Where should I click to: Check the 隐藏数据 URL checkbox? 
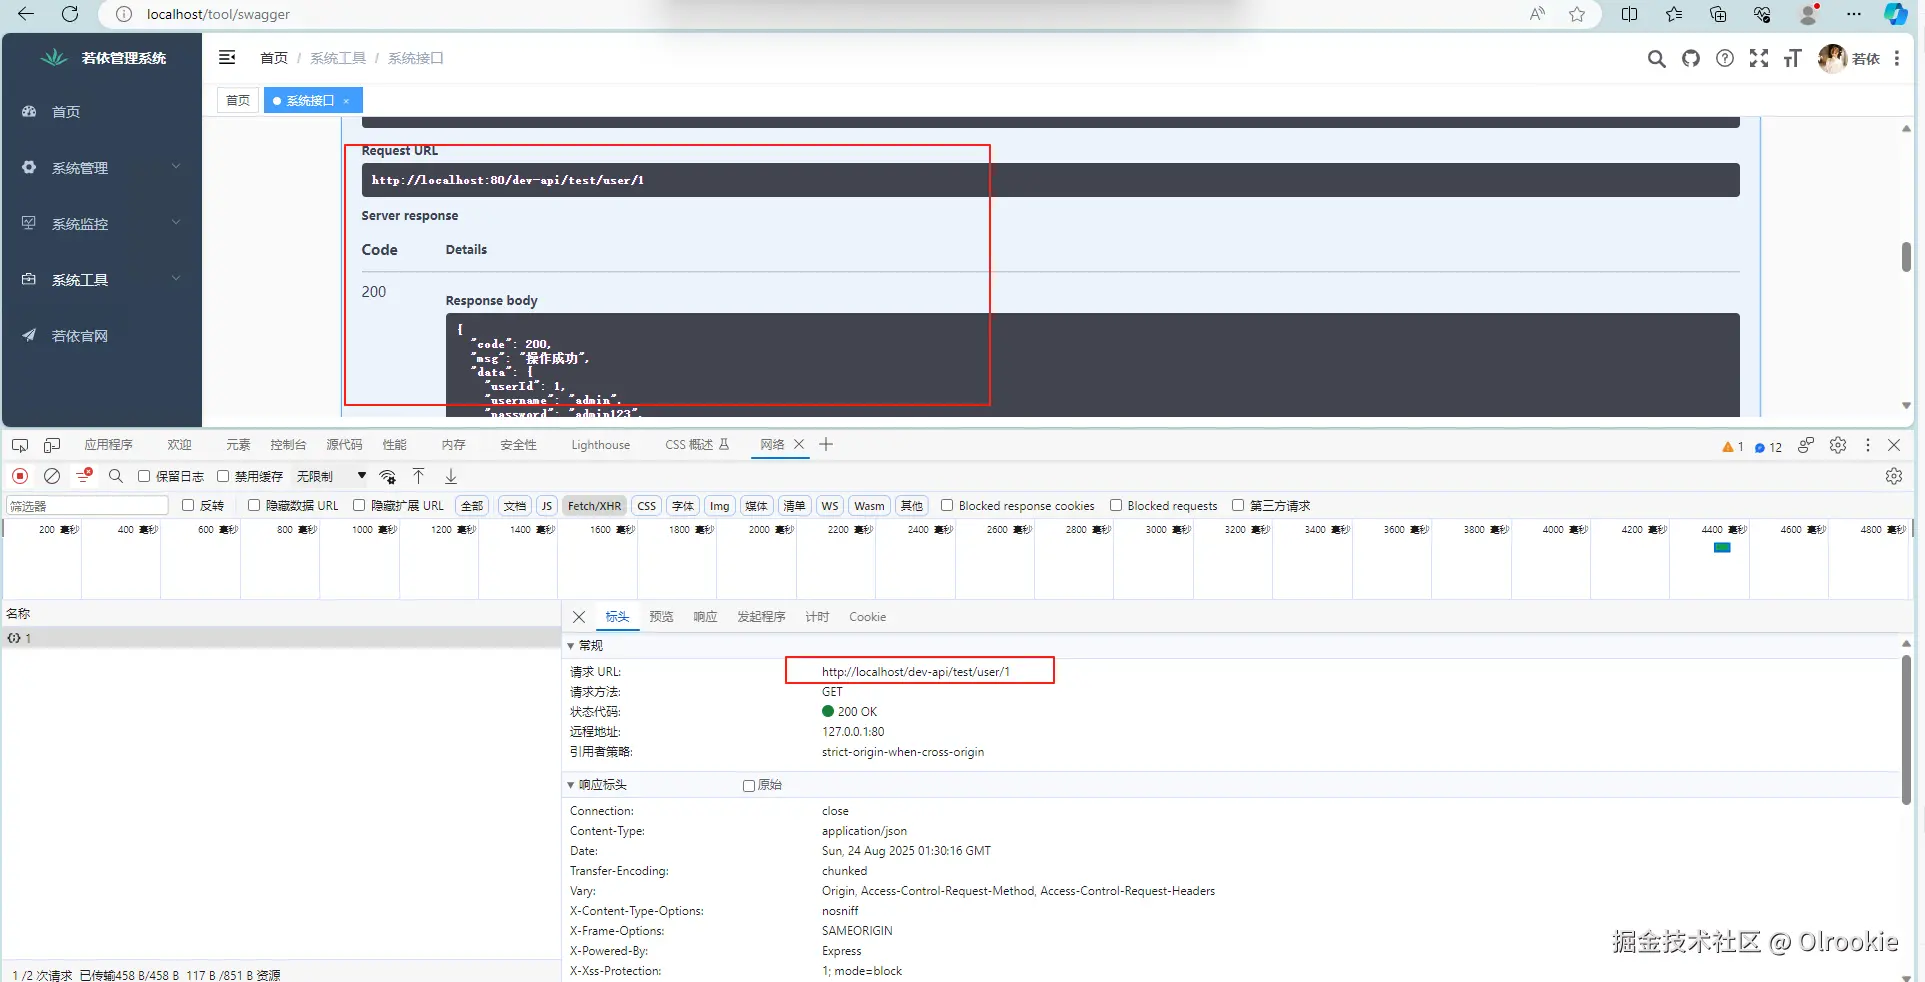coord(254,505)
